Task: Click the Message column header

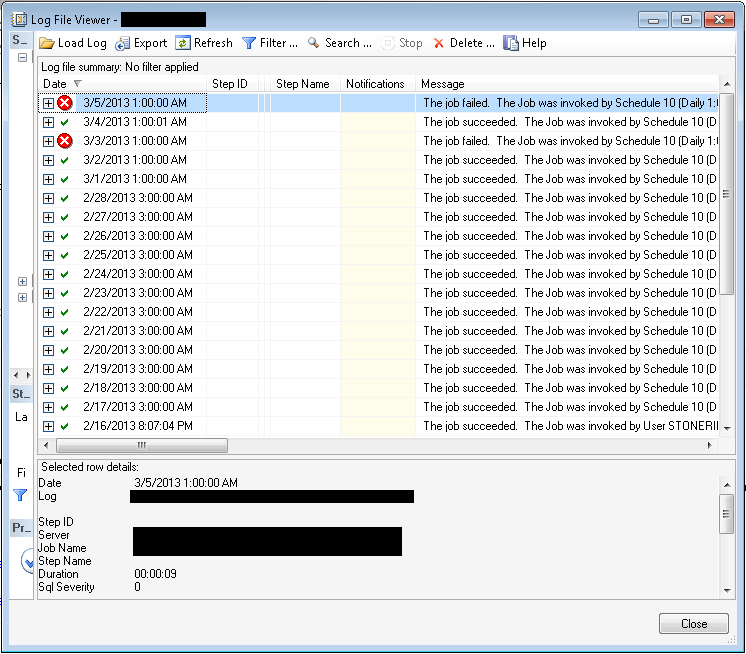Action: point(567,84)
